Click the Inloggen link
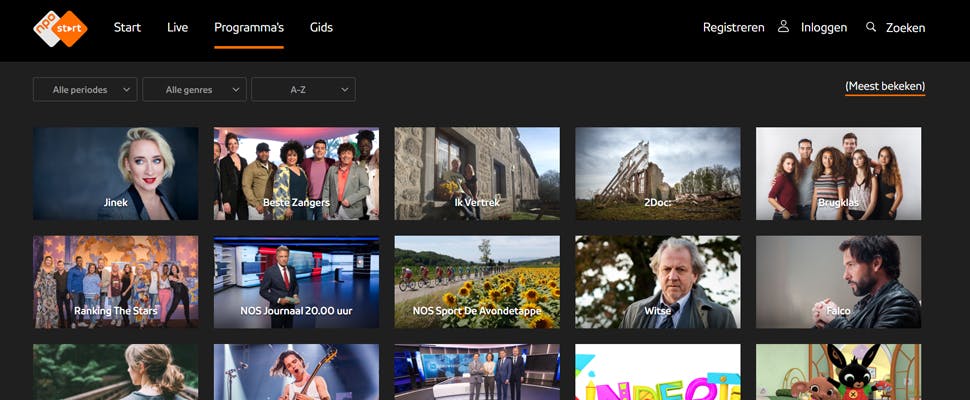970x400 pixels. pyautogui.click(x=824, y=28)
